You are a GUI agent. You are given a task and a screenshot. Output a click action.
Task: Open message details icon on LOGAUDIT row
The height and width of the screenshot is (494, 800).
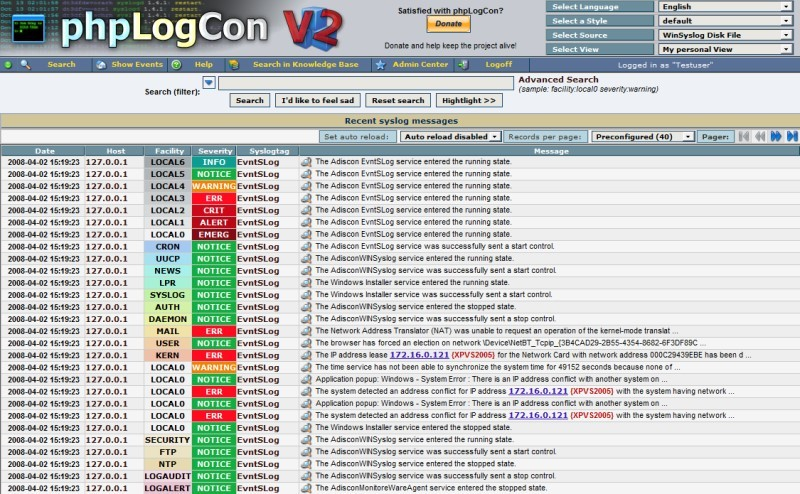306,476
